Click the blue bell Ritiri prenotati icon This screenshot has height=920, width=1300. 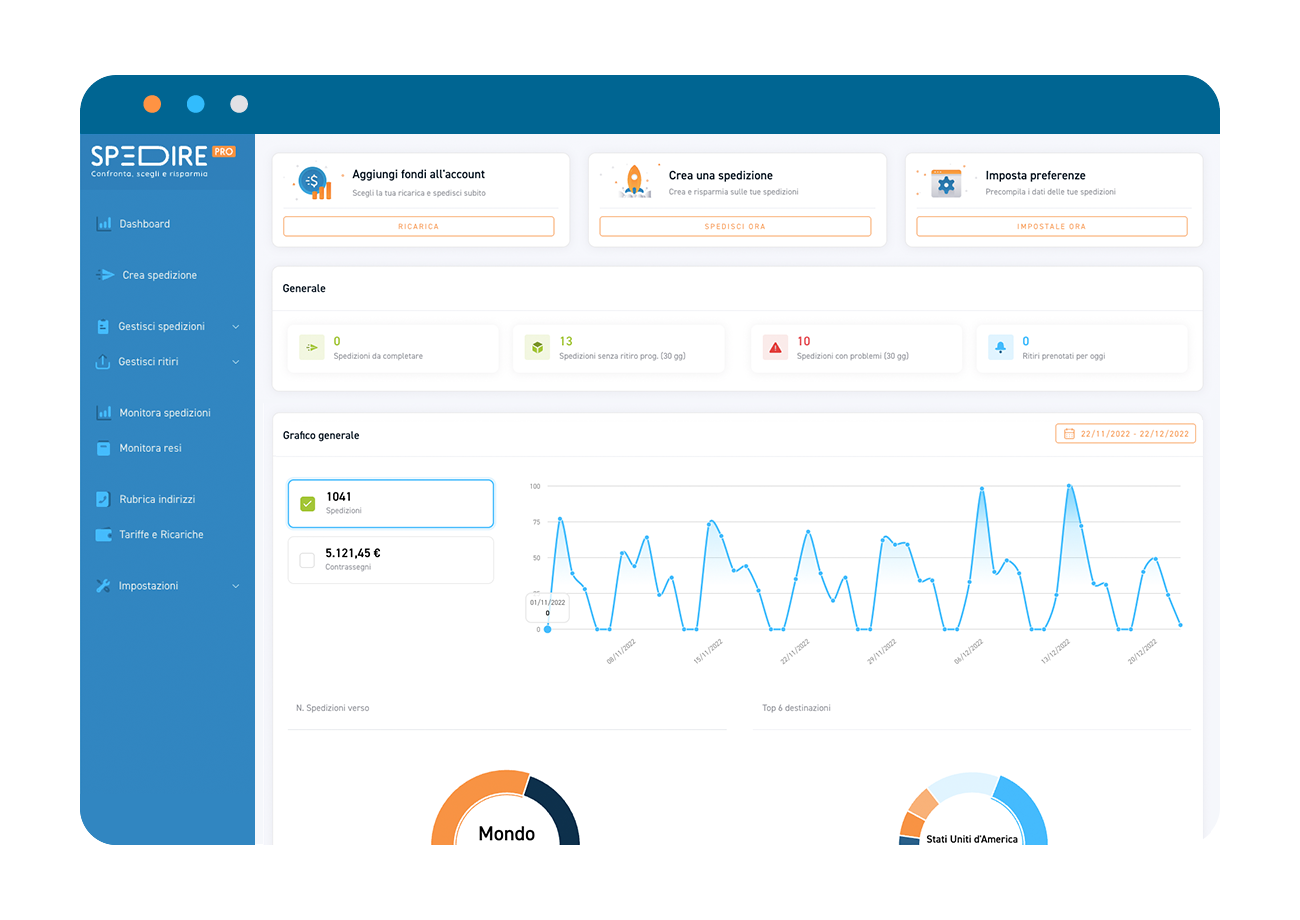(x=1001, y=347)
